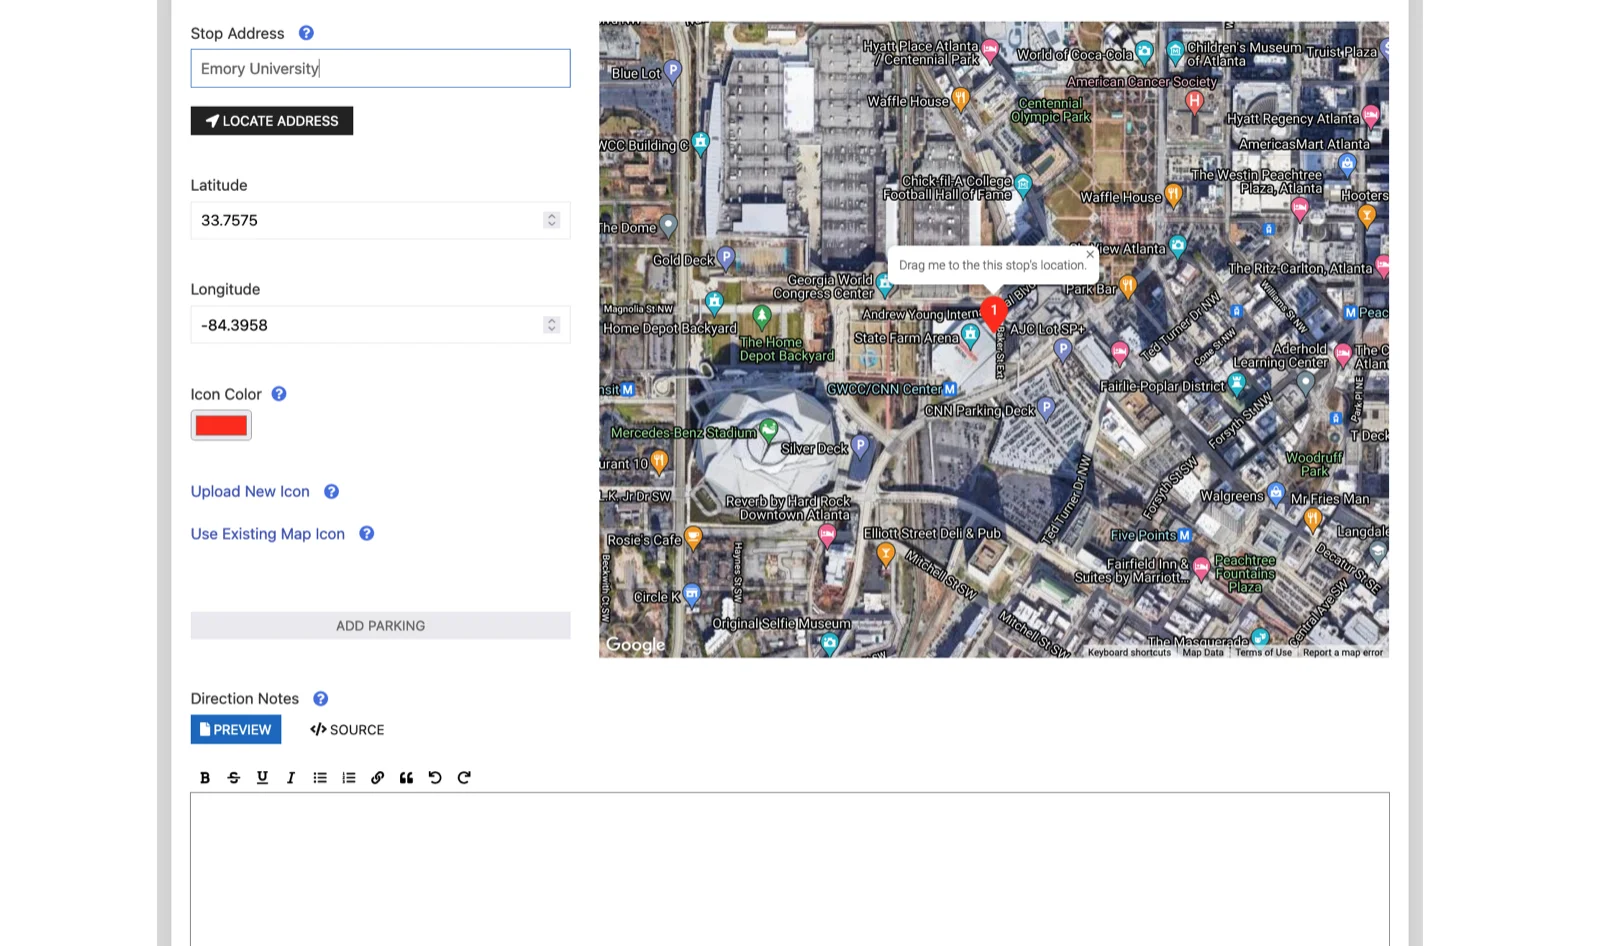
Task: Open Keyboard shortcuts on the map
Action: point(1129,653)
